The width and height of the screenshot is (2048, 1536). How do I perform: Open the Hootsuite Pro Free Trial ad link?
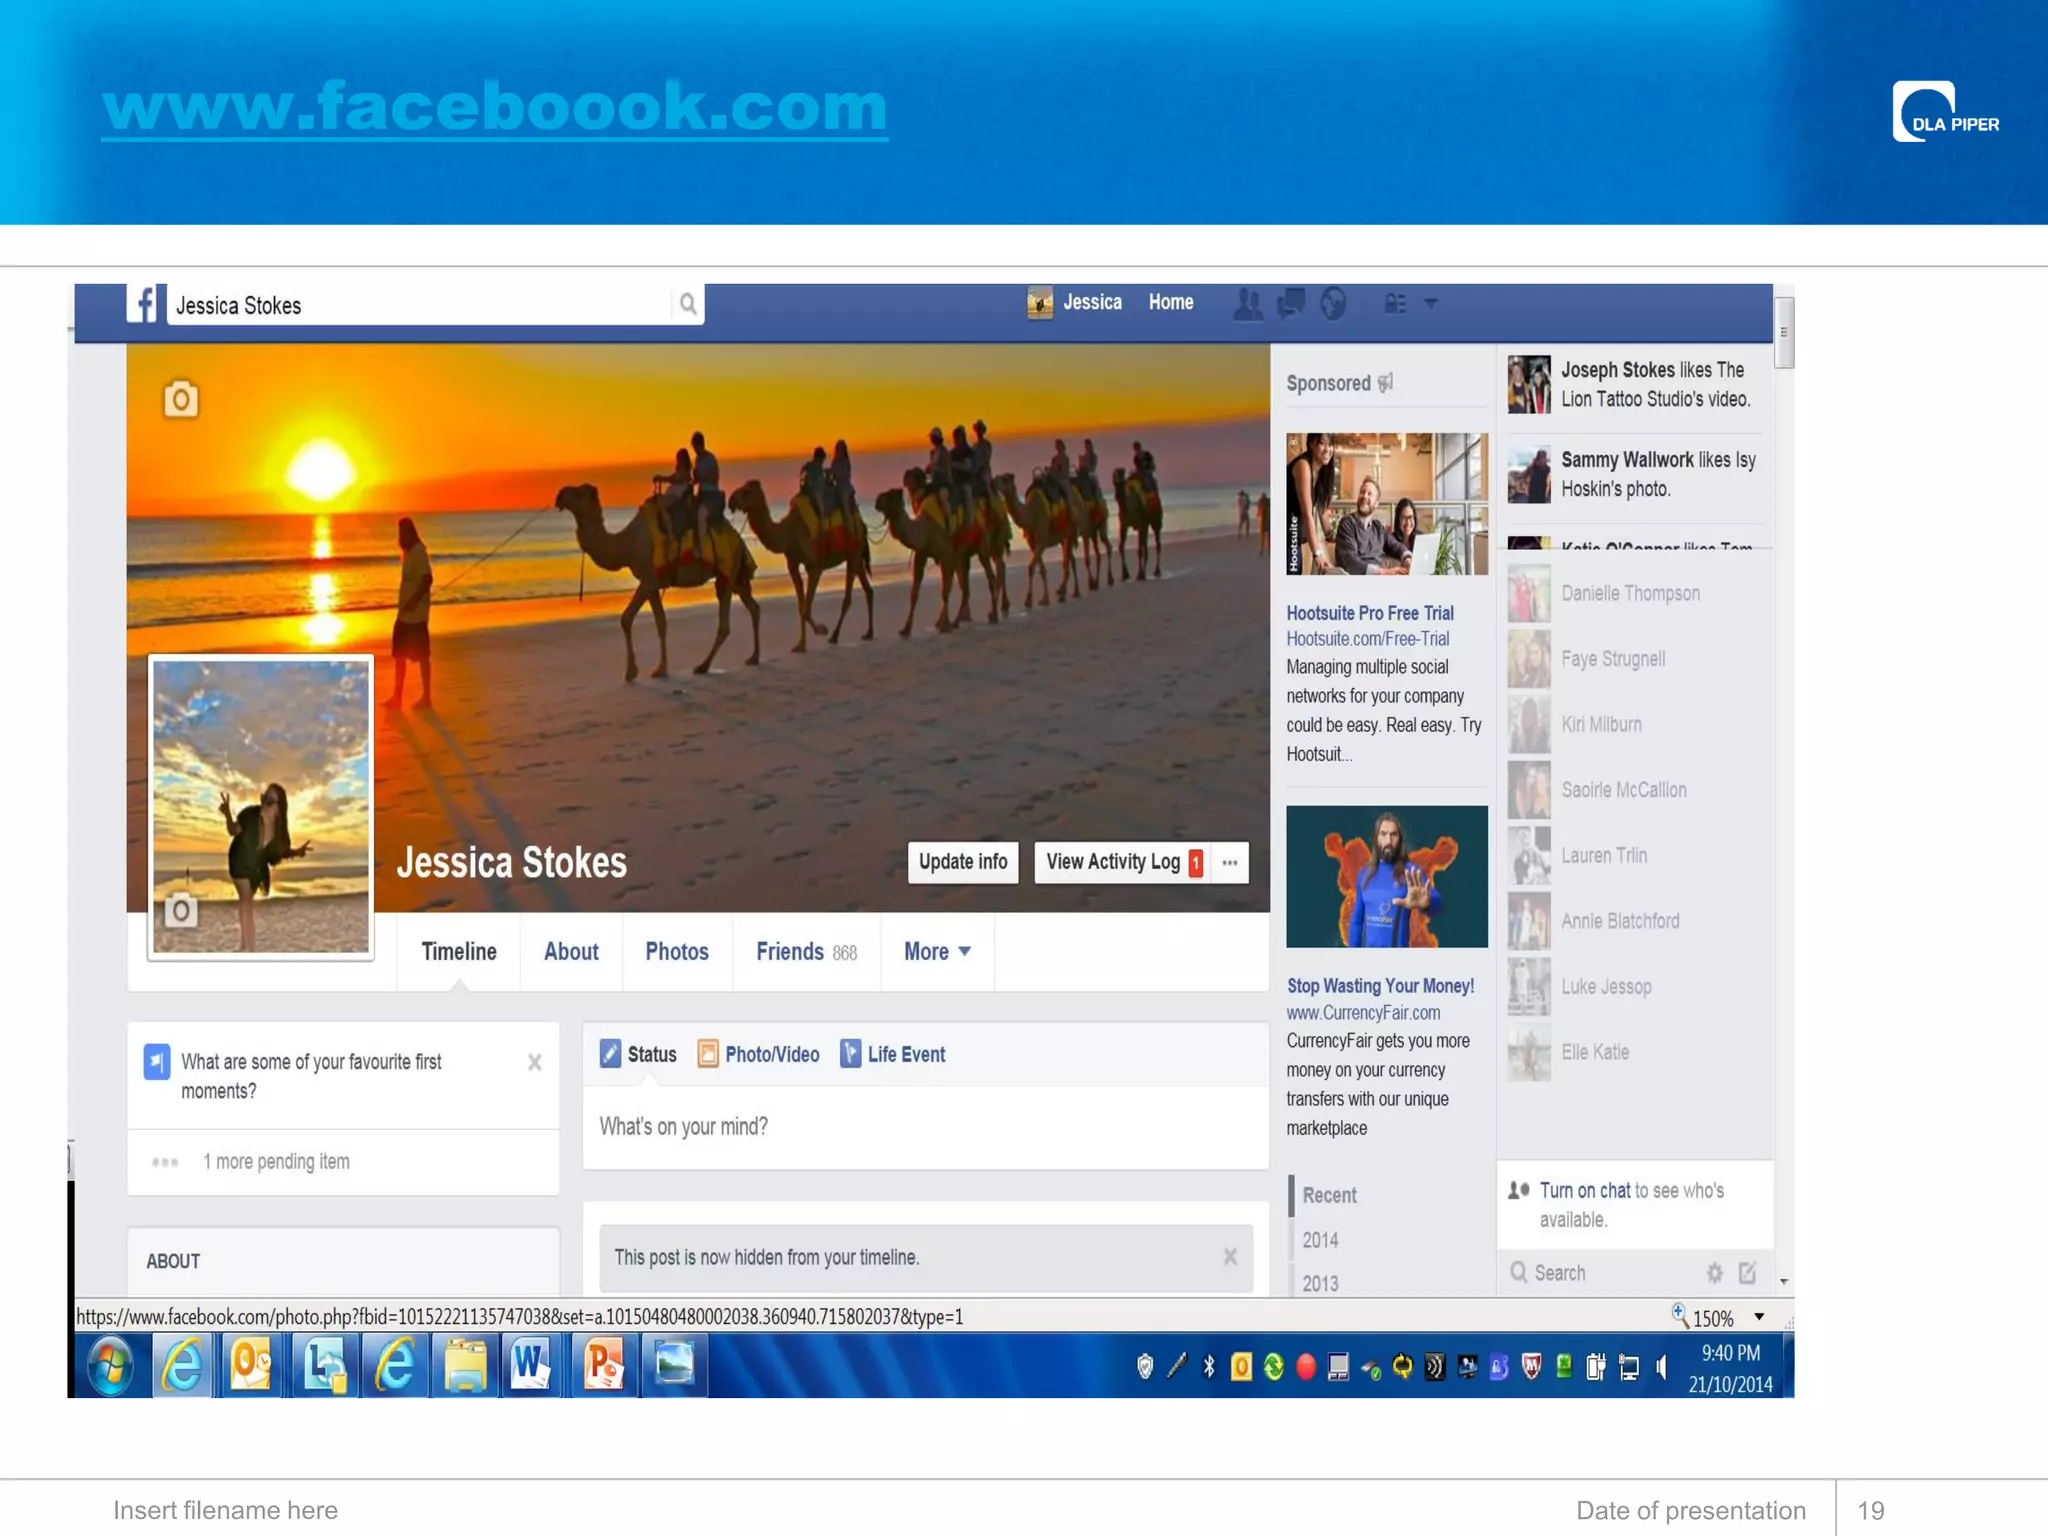pyautogui.click(x=1369, y=613)
